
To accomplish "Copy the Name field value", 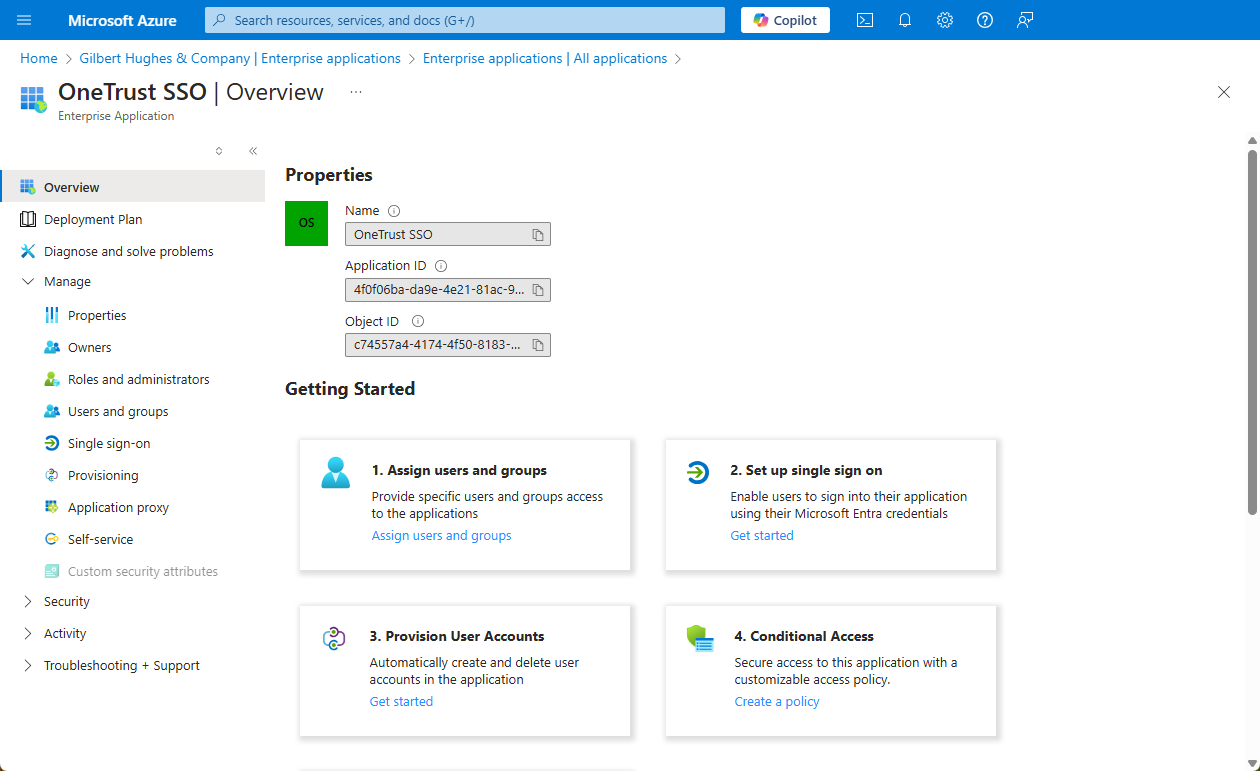I will tap(538, 235).
